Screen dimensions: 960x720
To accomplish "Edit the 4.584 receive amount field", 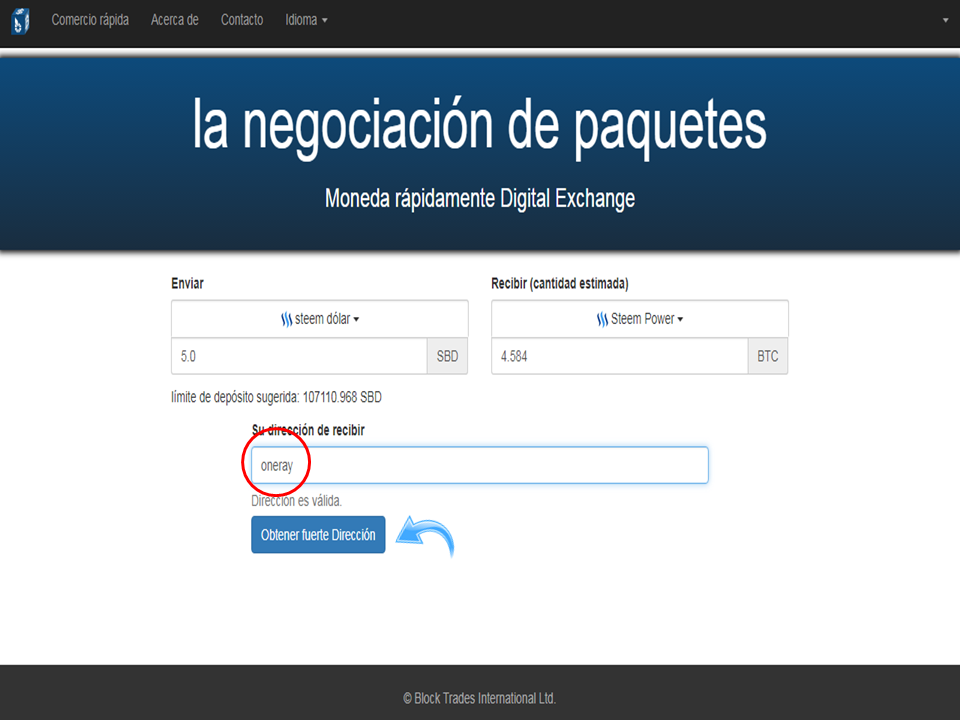I will click(x=620, y=356).
